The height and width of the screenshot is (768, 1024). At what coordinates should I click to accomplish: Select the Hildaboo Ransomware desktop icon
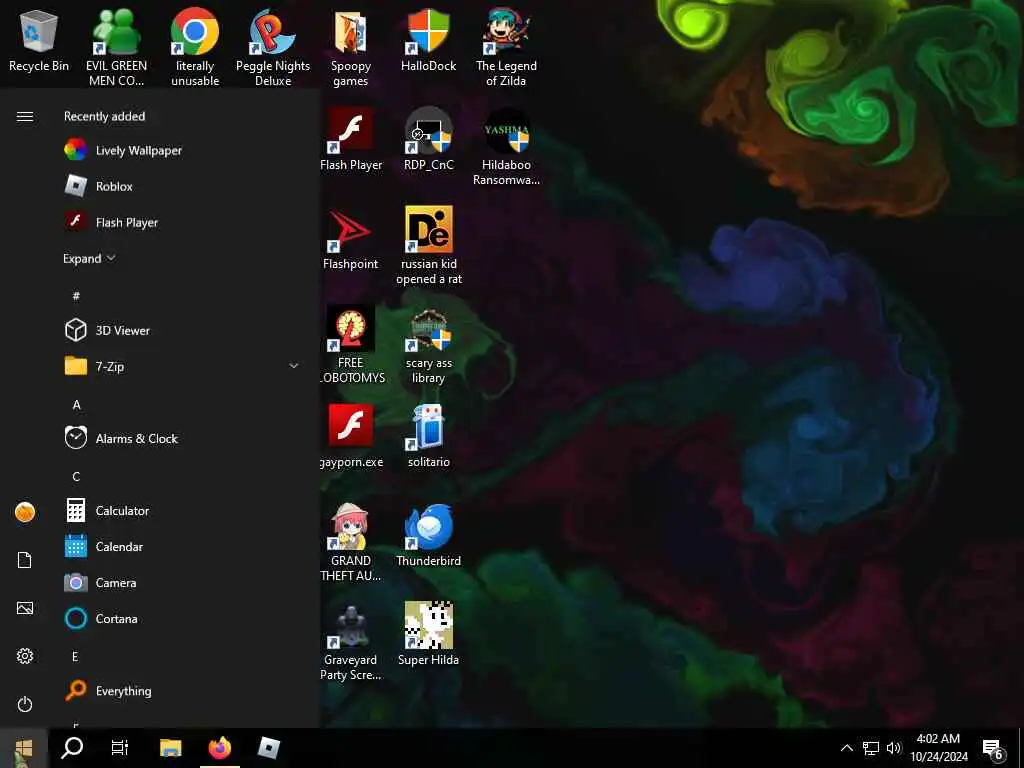[x=506, y=146]
